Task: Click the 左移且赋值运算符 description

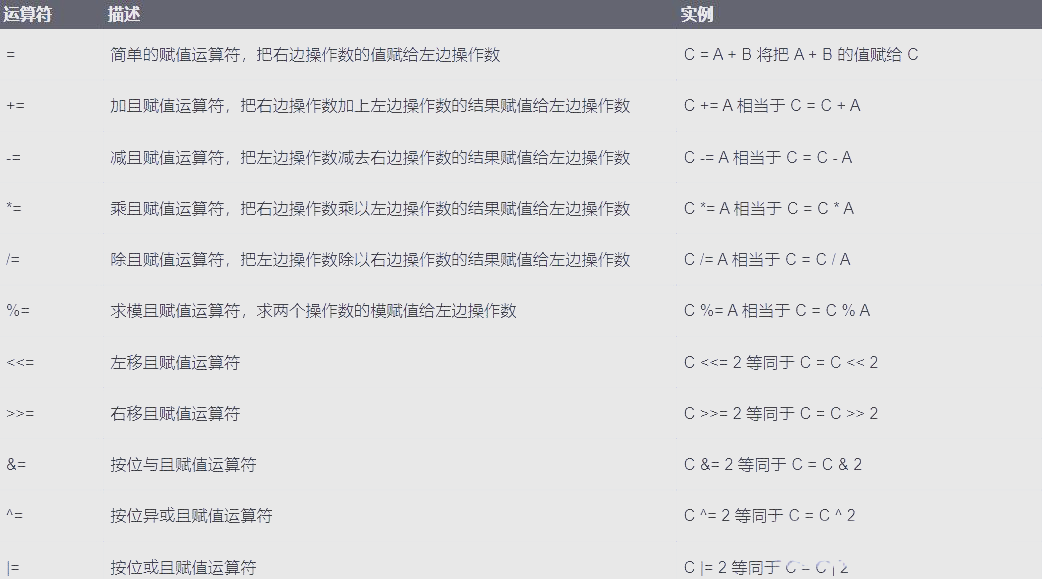Action: [x=175, y=362]
